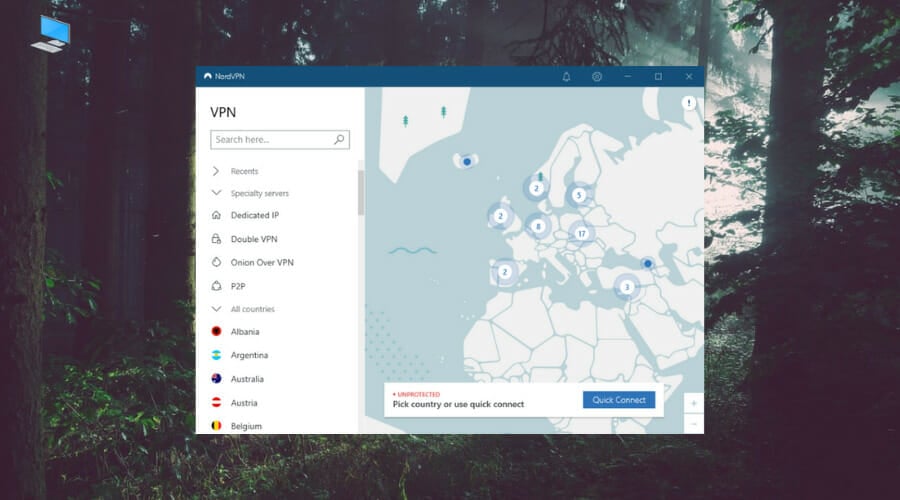900x500 pixels.
Task: Click the Dedicated IP home icon
Action: (x=216, y=215)
